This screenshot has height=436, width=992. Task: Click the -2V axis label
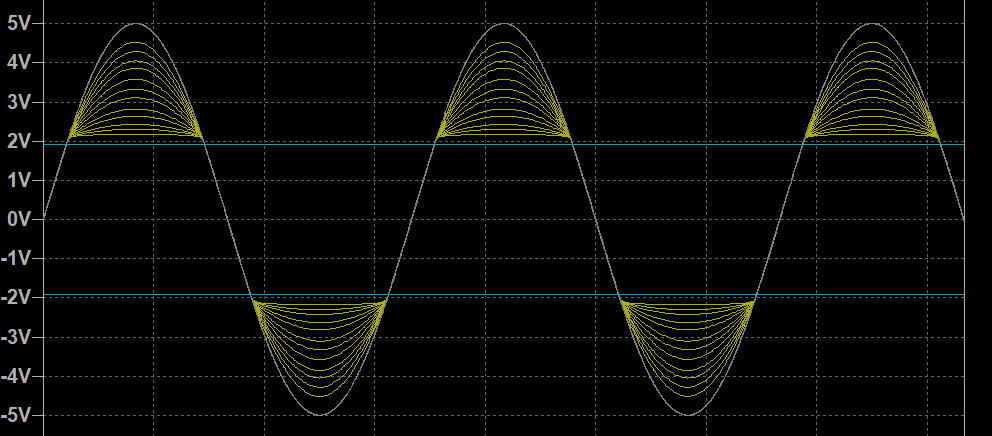(x=16, y=298)
